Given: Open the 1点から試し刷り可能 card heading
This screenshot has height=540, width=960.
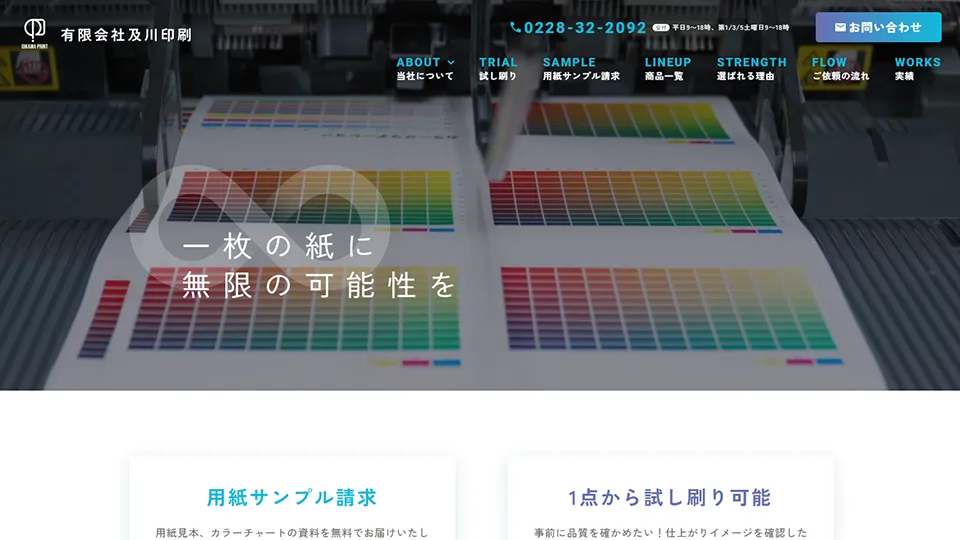Looking at the screenshot, I should [670, 497].
